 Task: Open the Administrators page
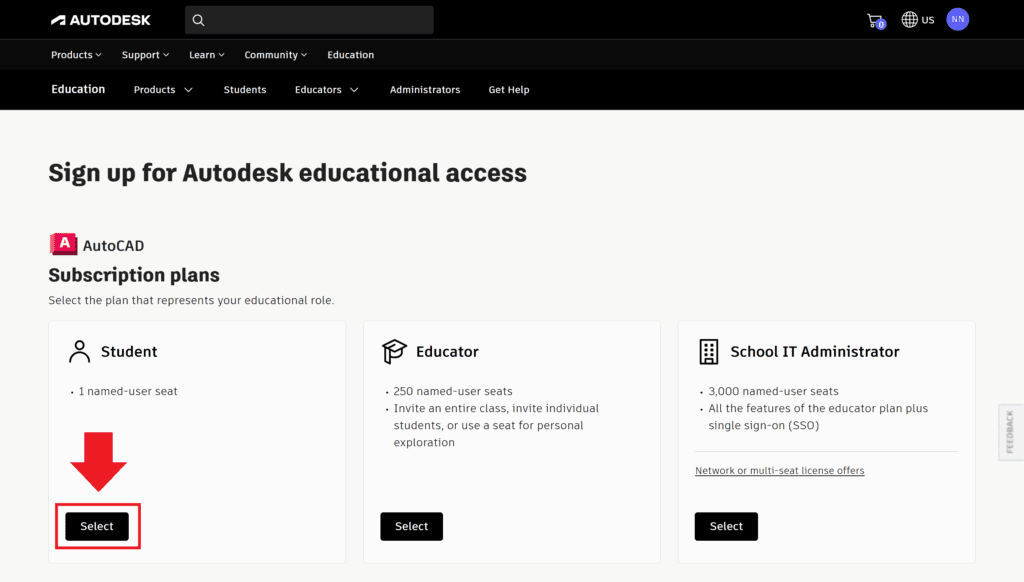coord(425,90)
